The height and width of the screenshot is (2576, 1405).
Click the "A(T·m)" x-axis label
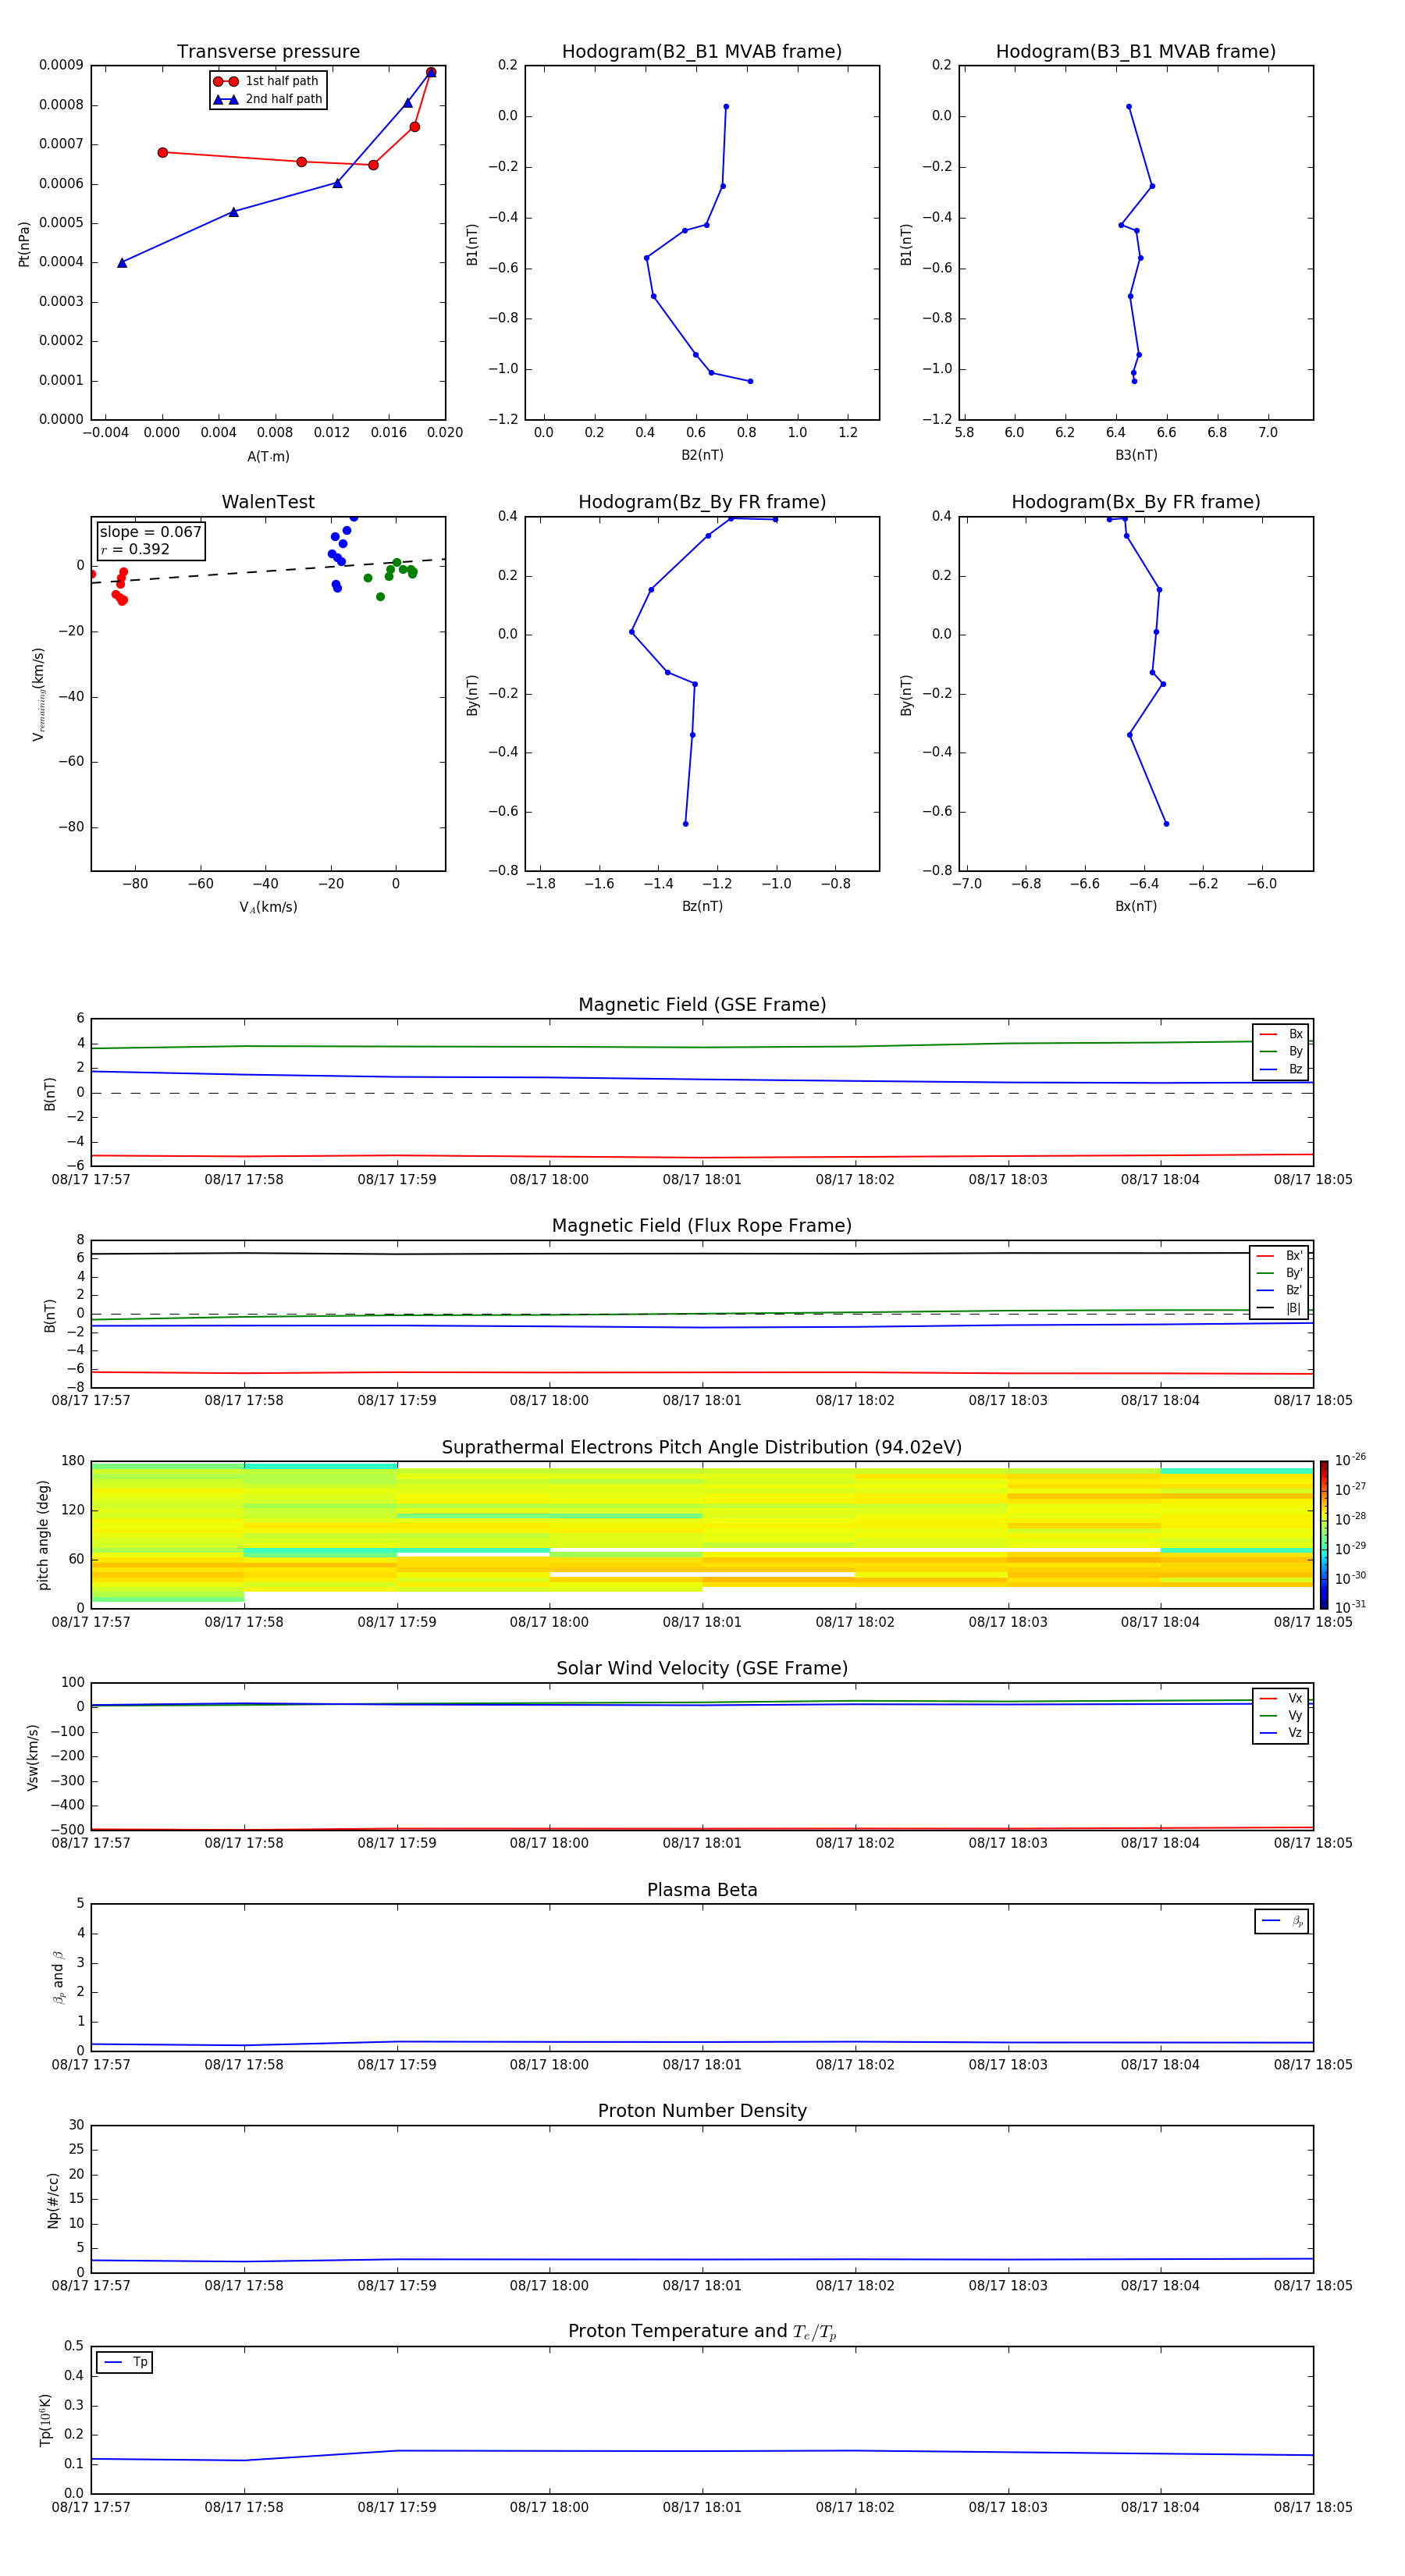coord(268,456)
